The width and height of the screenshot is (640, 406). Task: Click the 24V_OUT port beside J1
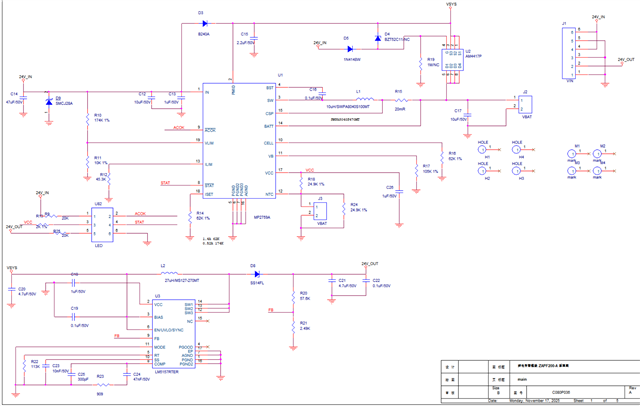point(626,60)
